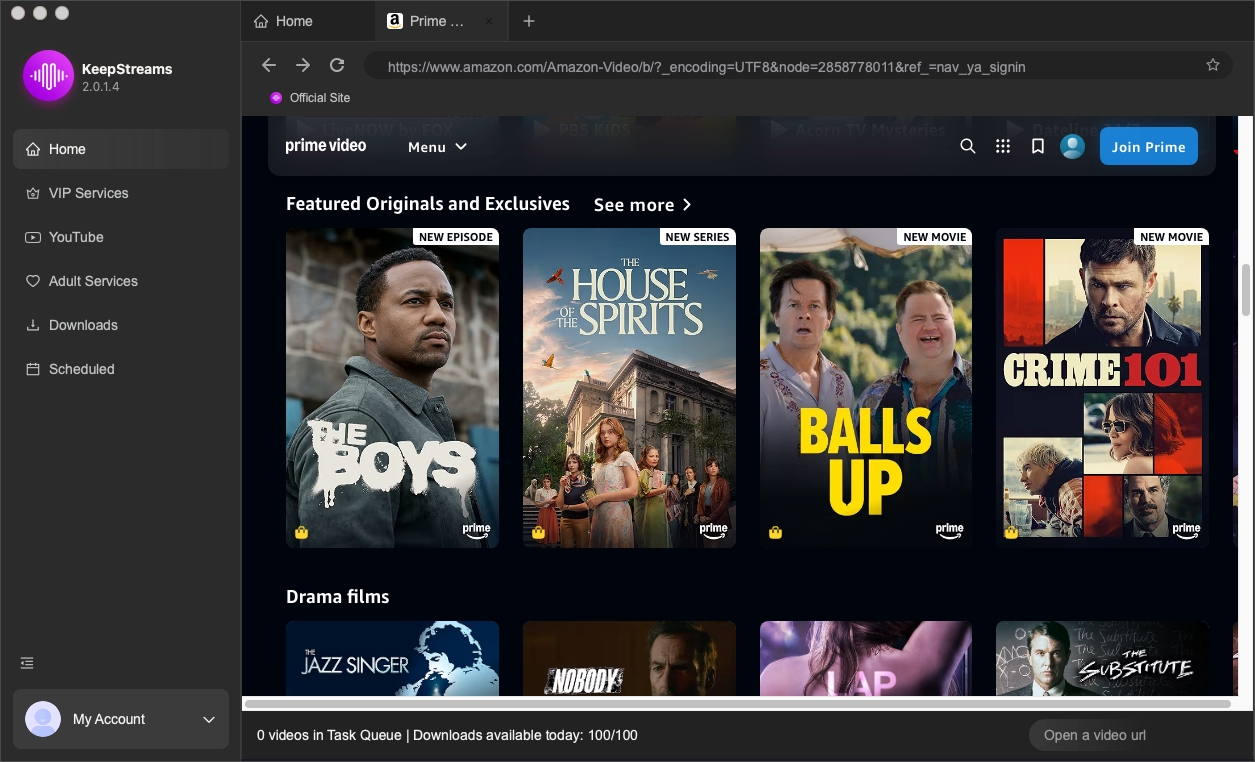1255x762 pixels.
Task: Expand the Prime Video Menu dropdown
Action: tap(437, 147)
